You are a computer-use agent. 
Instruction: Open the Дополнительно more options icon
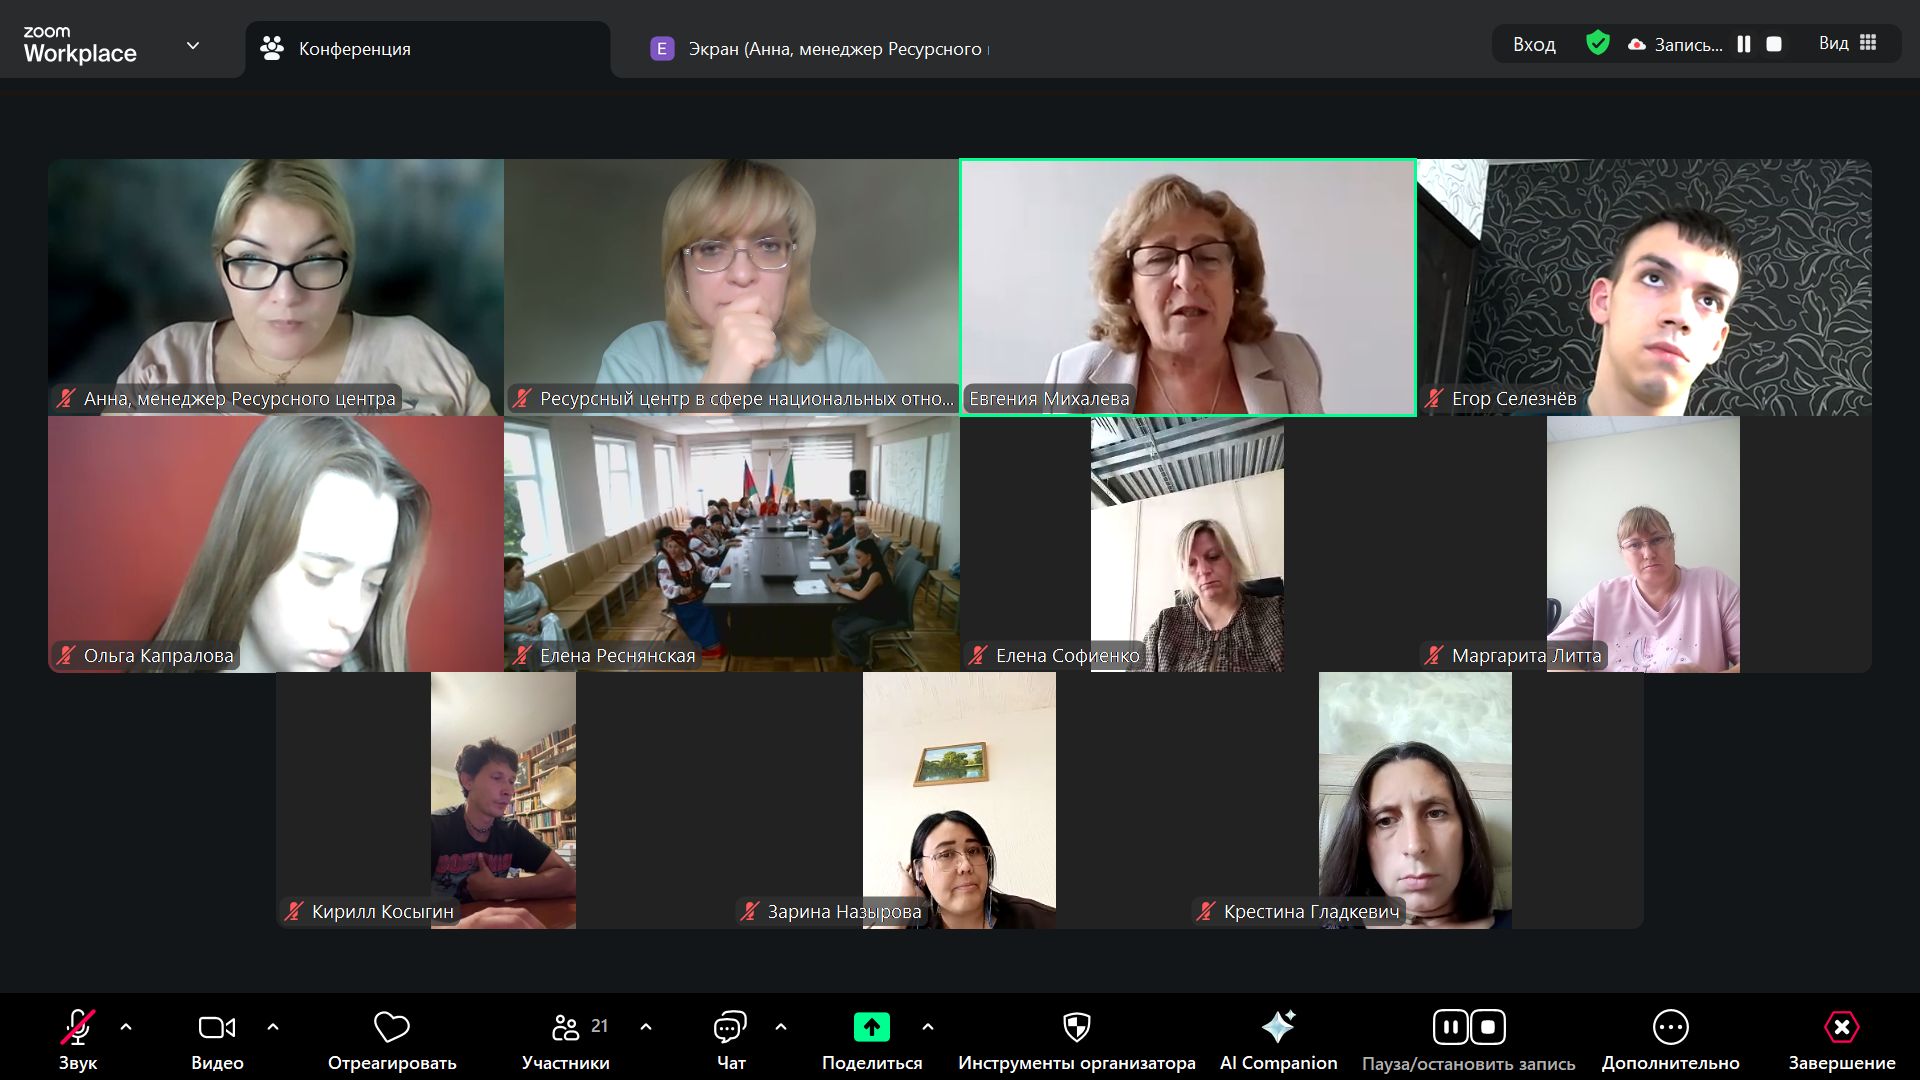pyautogui.click(x=1671, y=1027)
